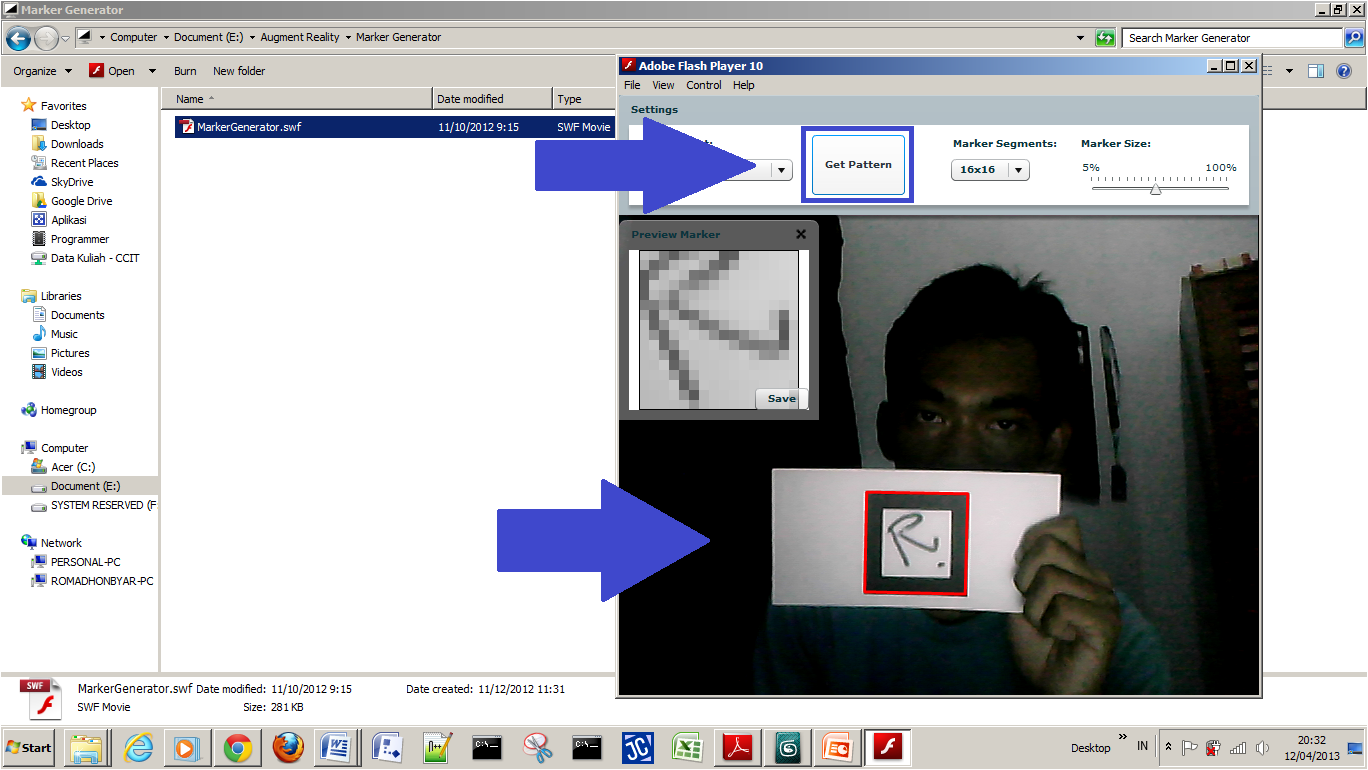Image resolution: width=1368 pixels, height=770 pixels.
Task: Expand hidden icons in the system tray
Action: (1168, 747)
